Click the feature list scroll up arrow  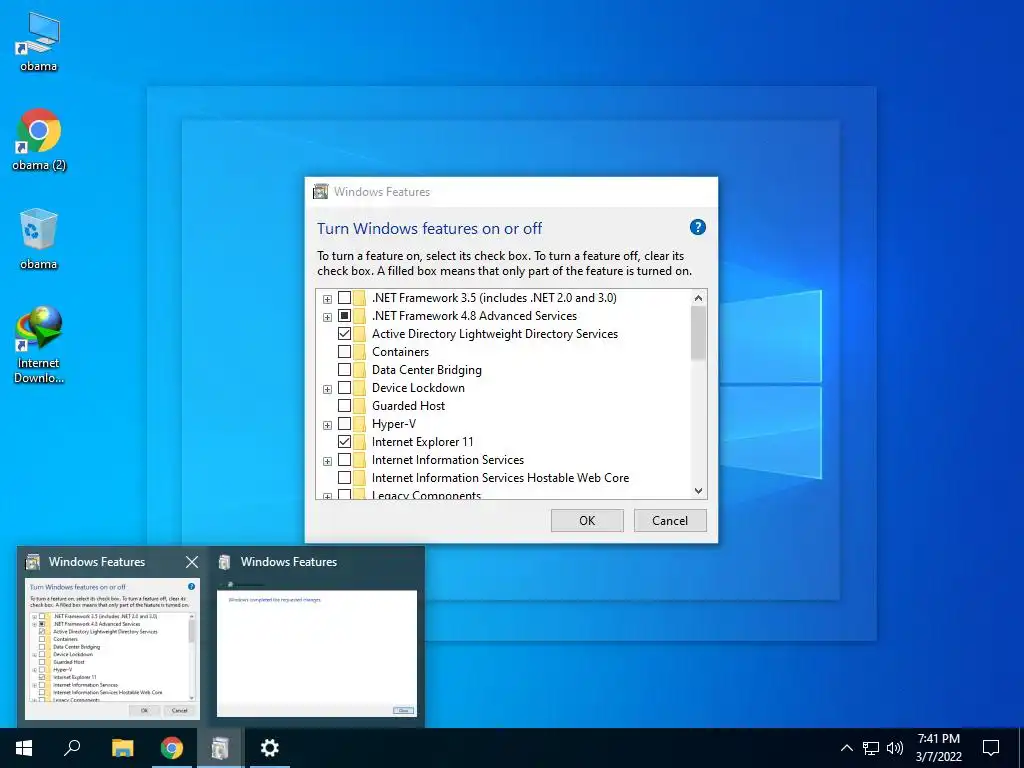tap(698, 298)
